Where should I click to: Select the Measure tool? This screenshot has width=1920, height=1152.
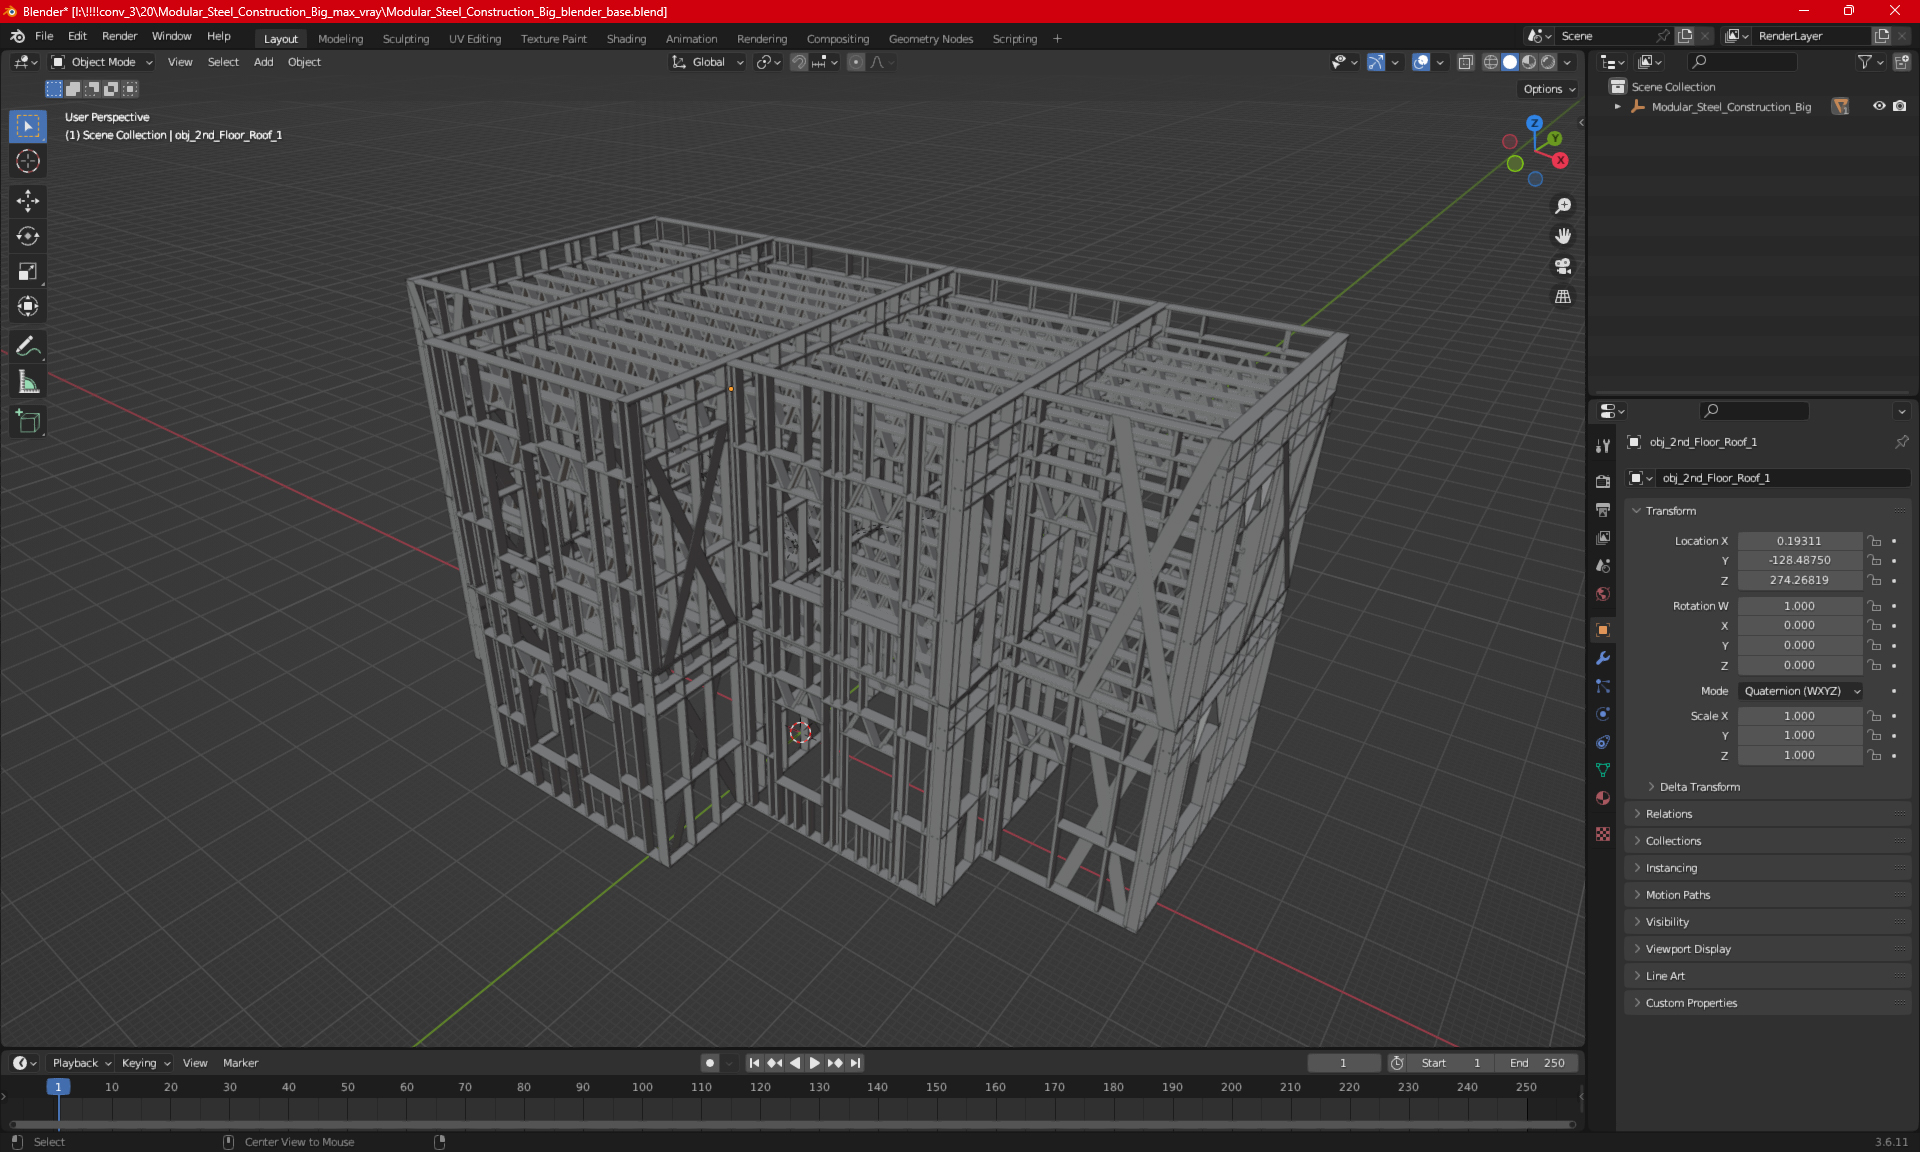[x=27, y=382]
